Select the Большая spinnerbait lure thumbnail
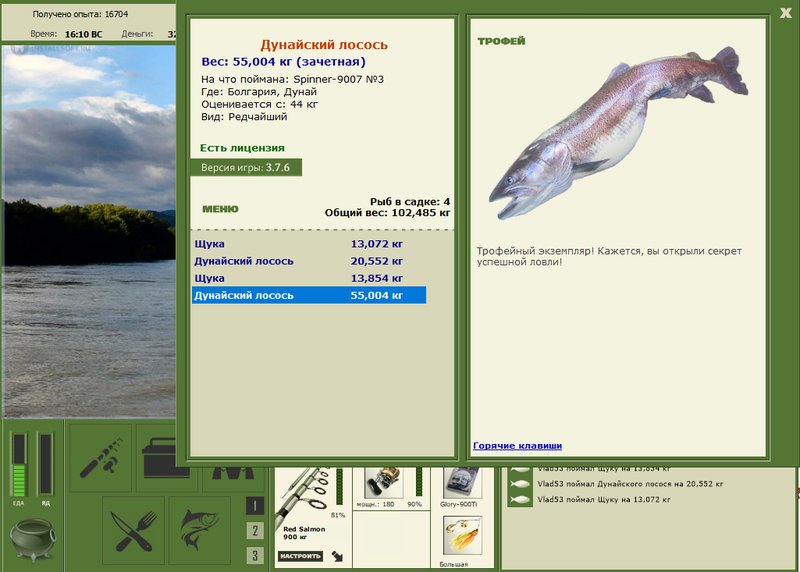800x572 pixels. (462, 536)
